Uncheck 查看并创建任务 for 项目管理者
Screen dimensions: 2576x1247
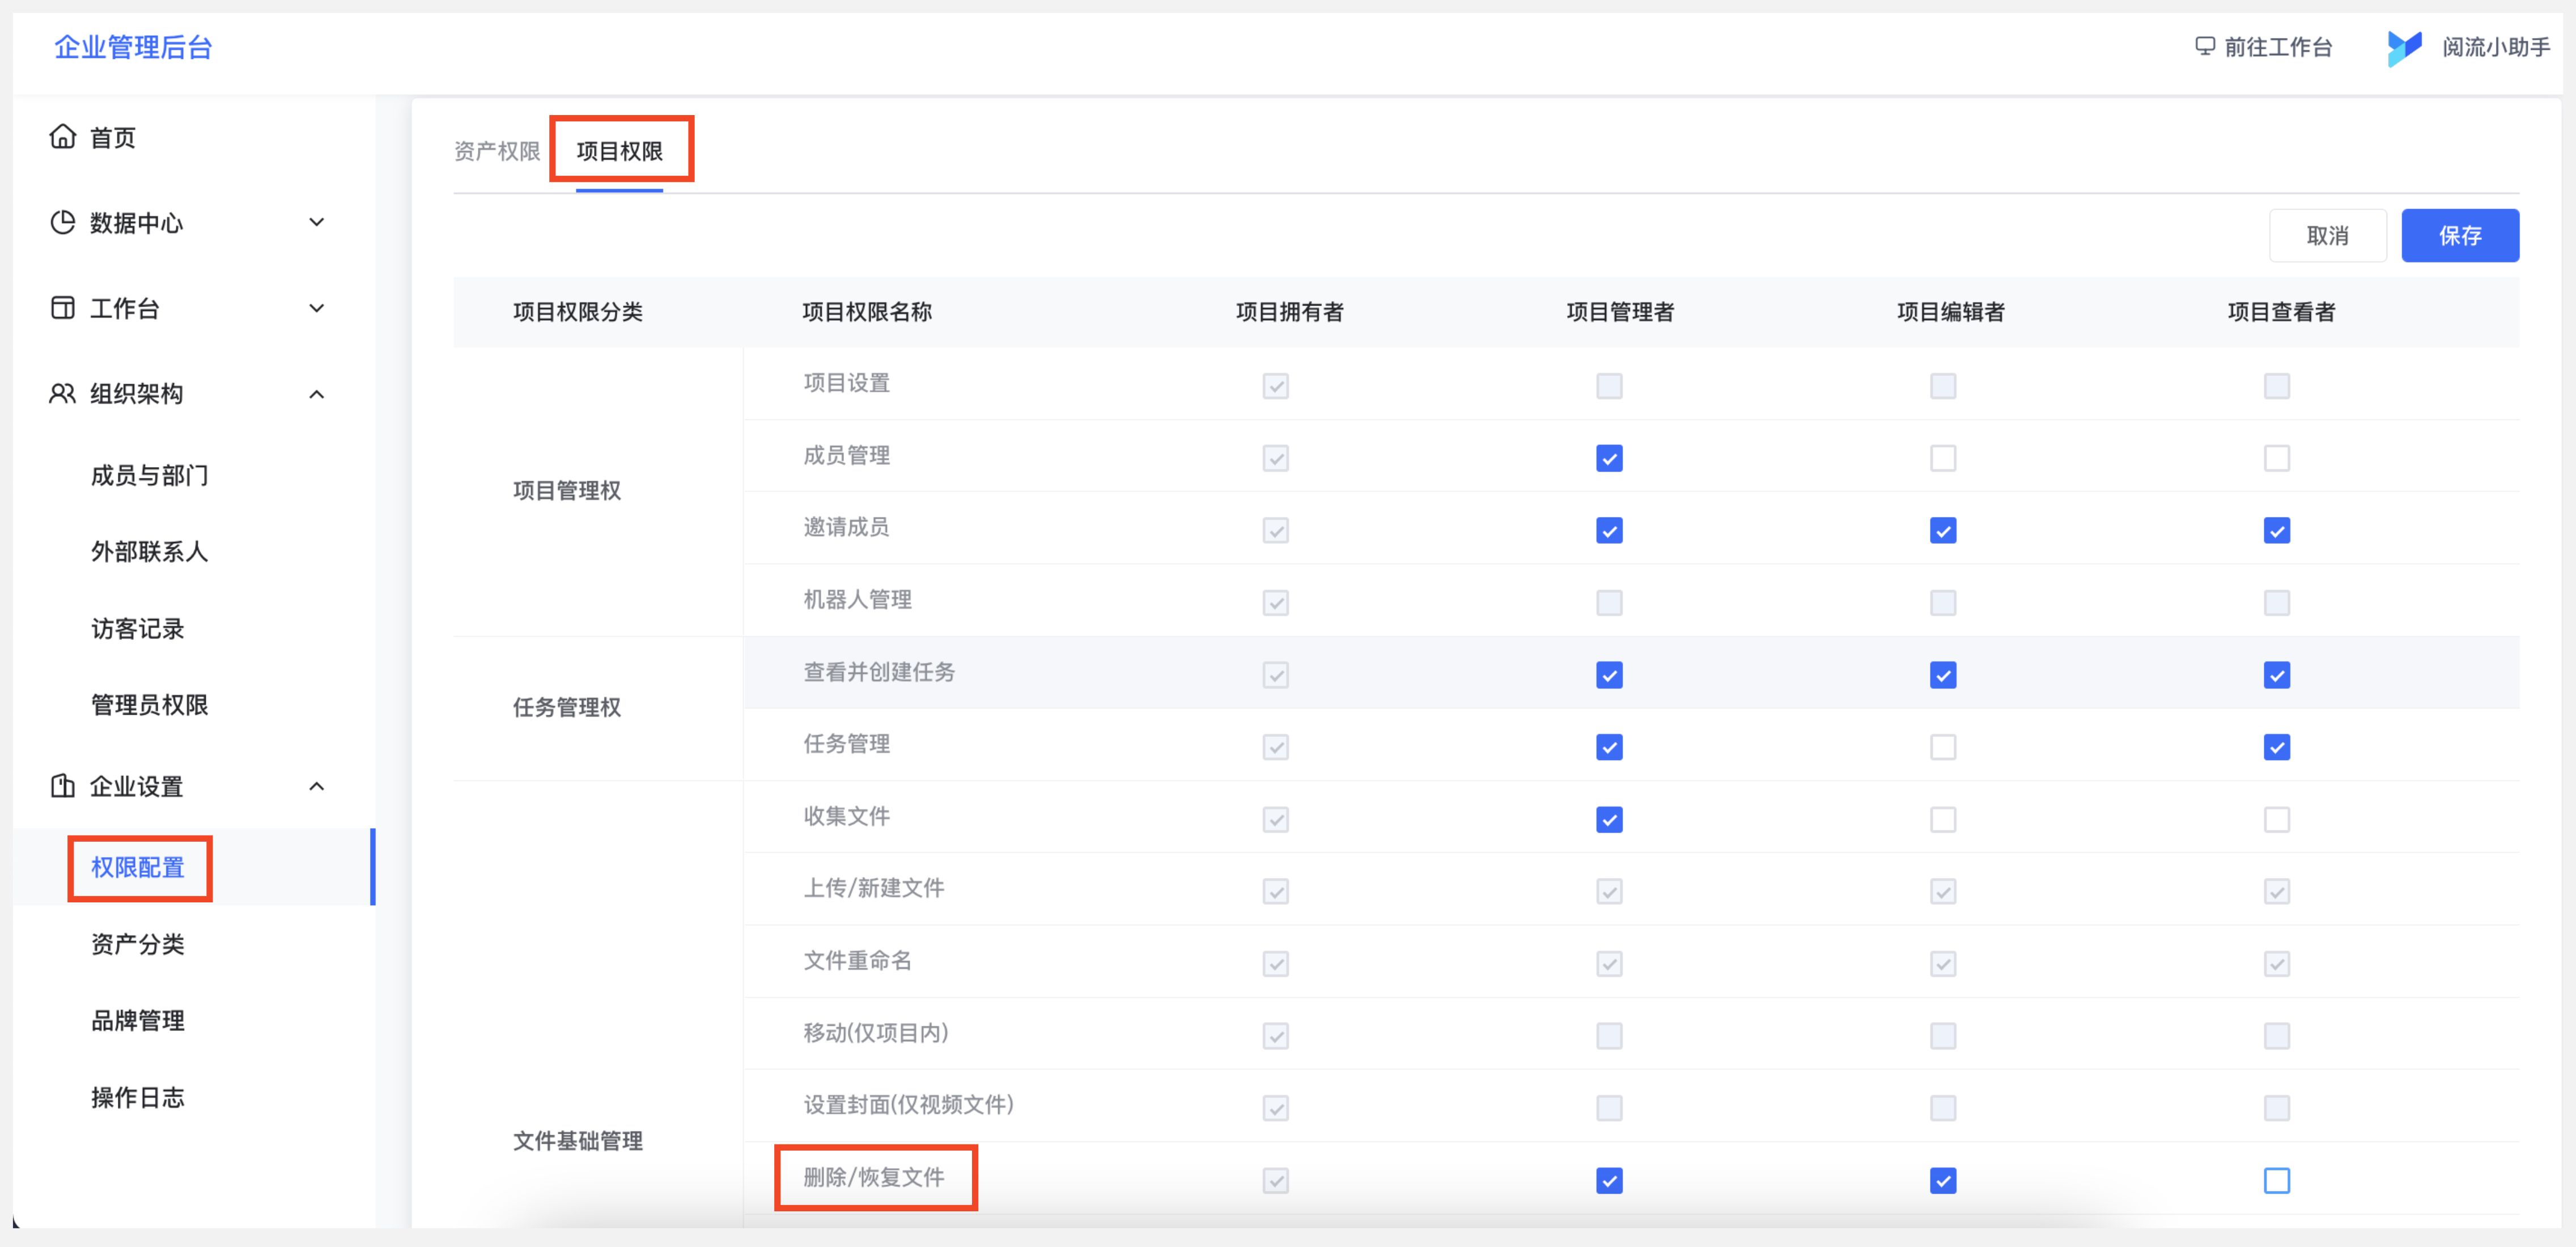point(1609,675)
